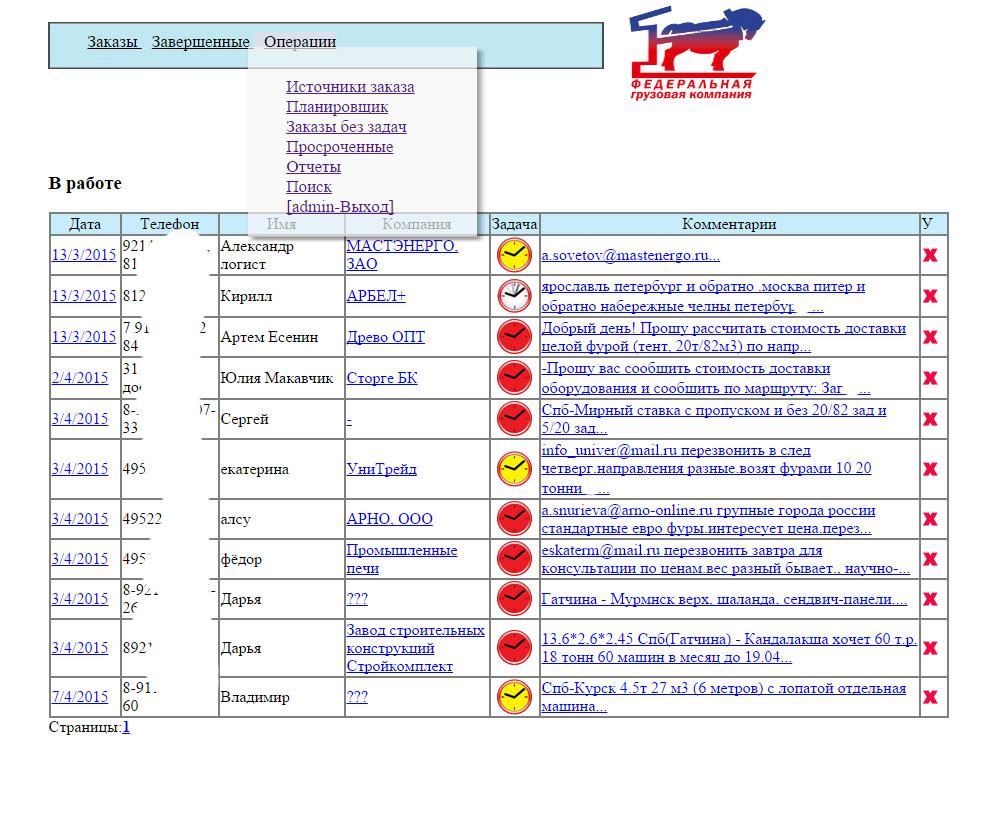
Task: Go to the Завершенные section
Action: pos(201,42)
